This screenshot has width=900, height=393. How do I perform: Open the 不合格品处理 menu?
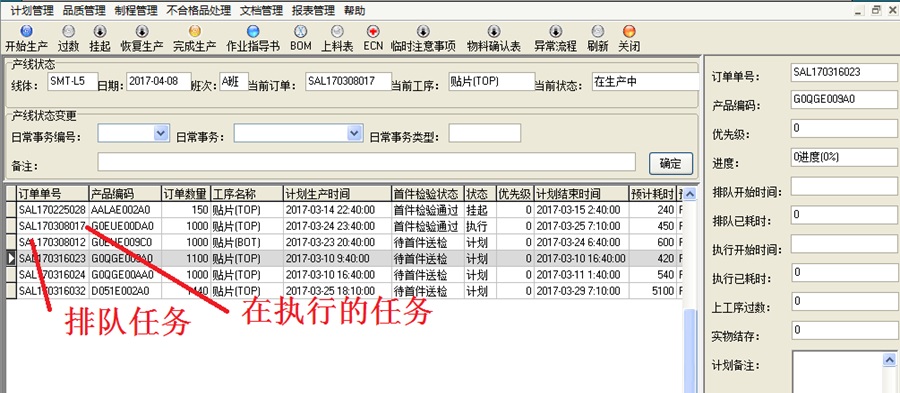[199, 10]
